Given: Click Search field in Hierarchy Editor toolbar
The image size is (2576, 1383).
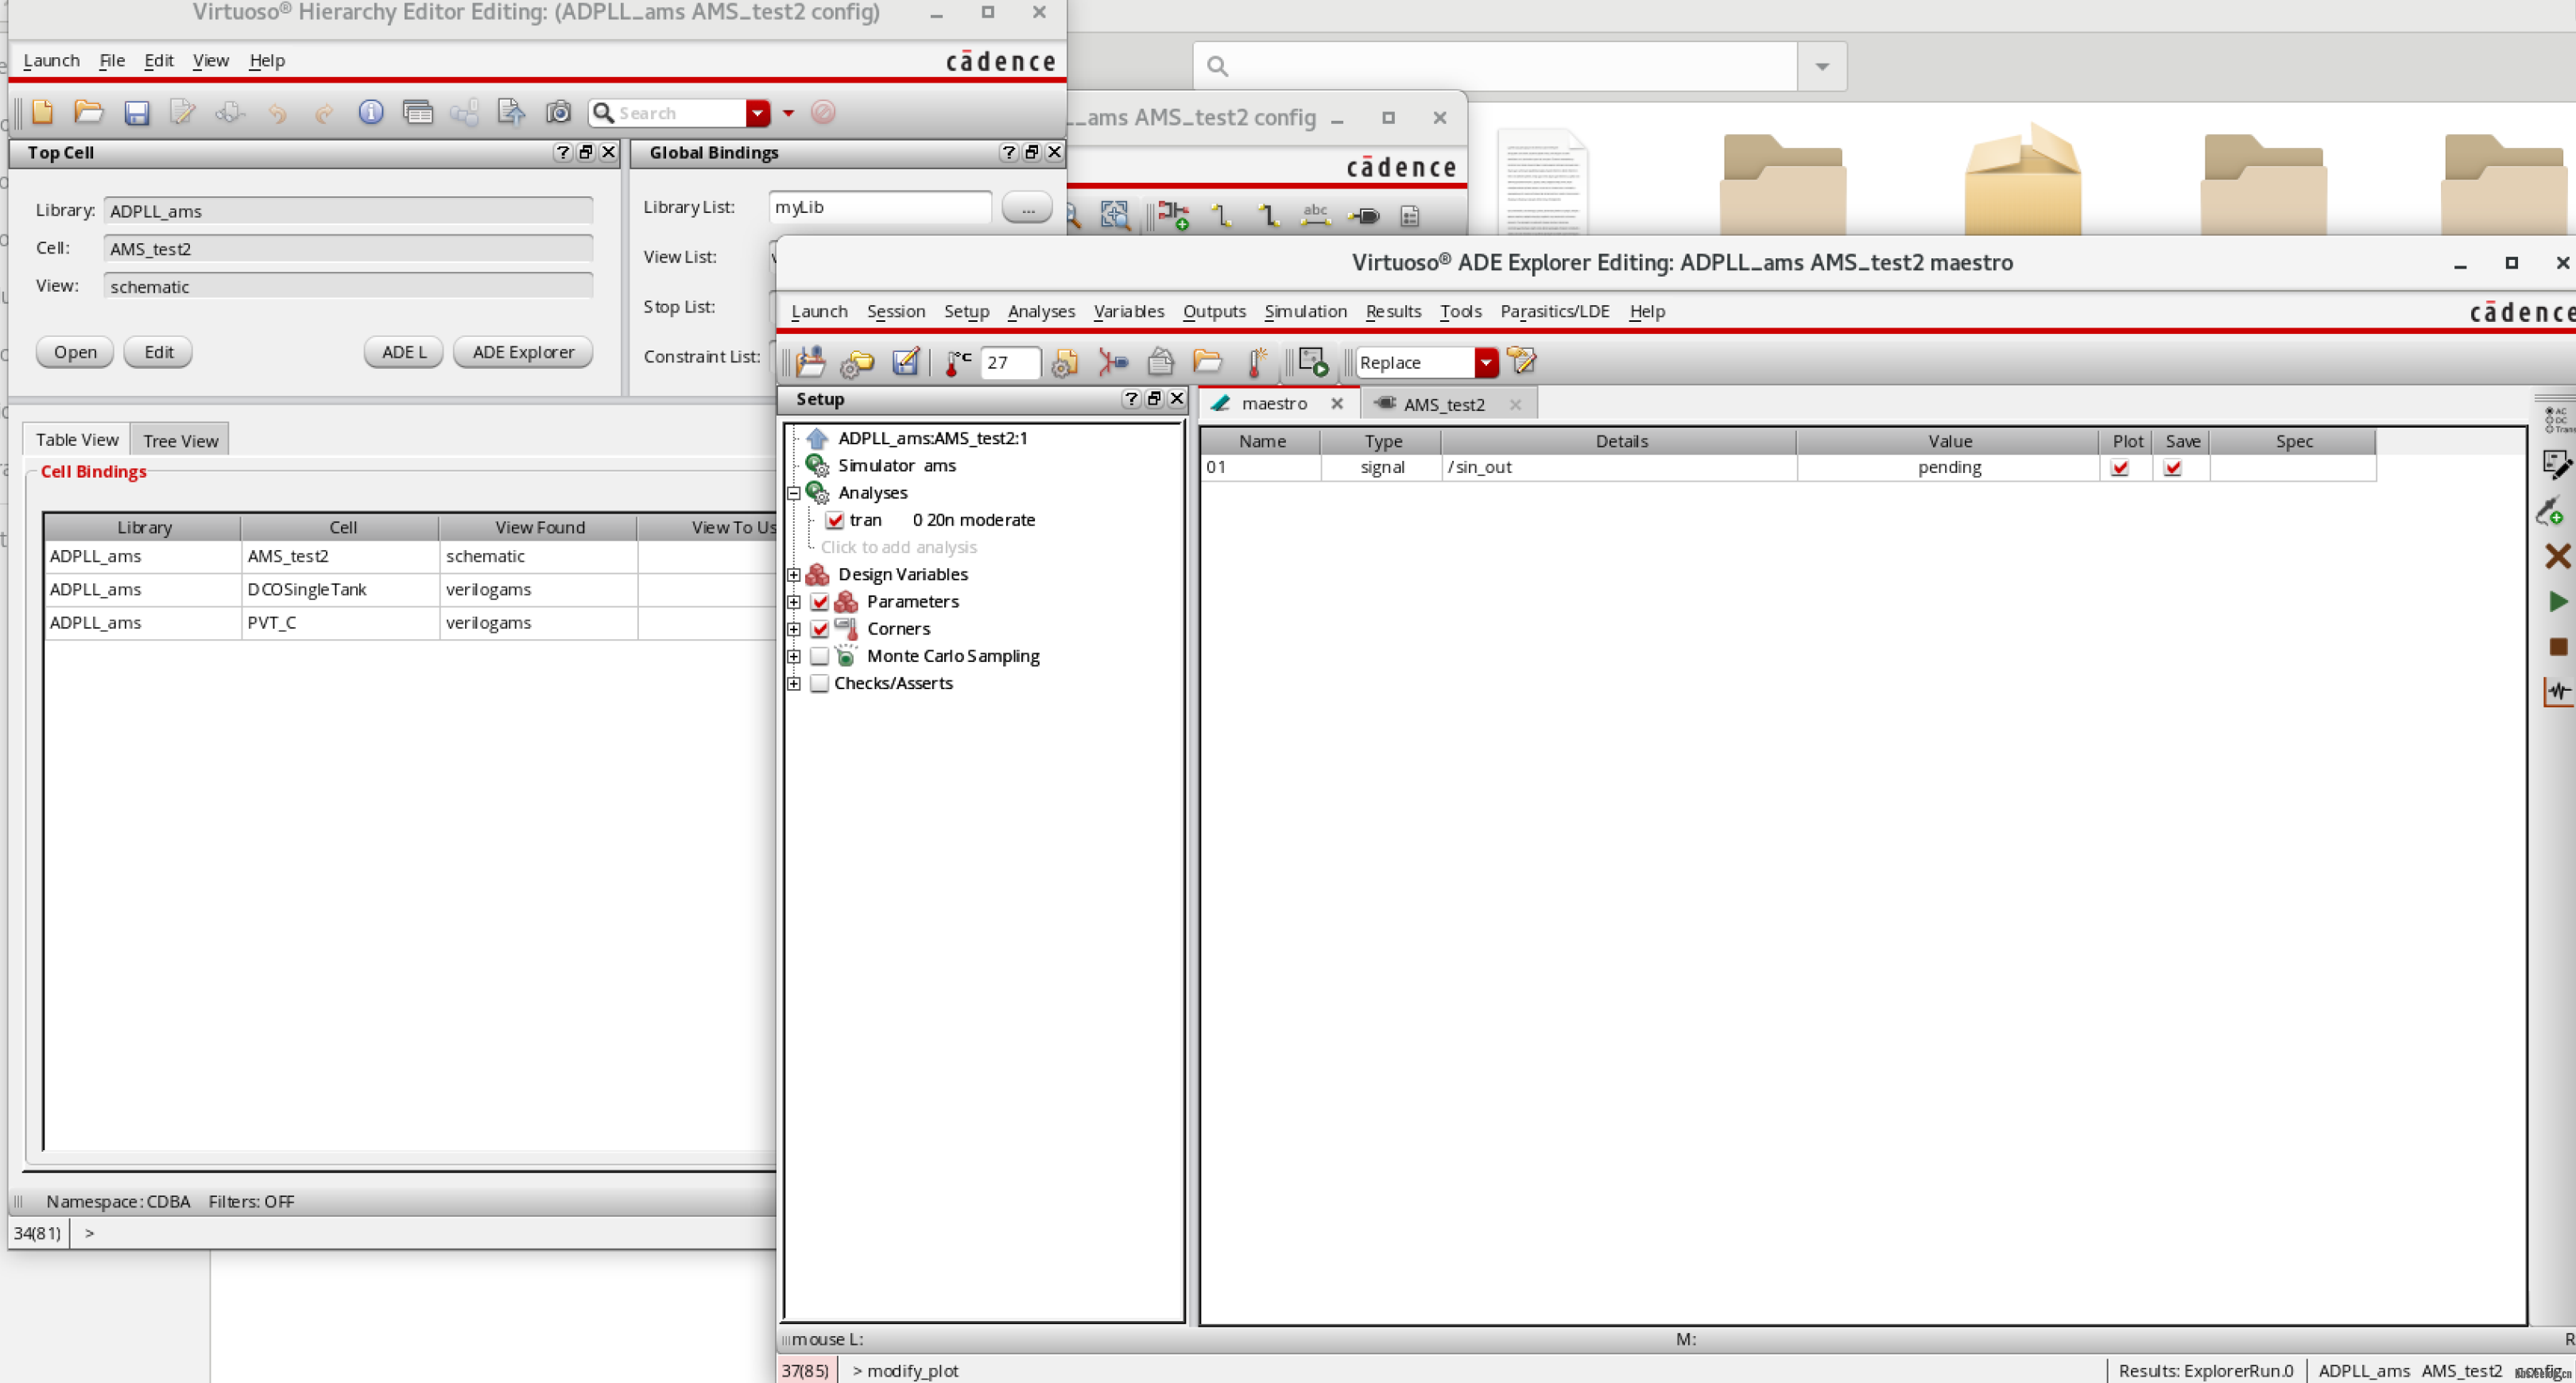Looking at the screenshot, I should point(680,113).
